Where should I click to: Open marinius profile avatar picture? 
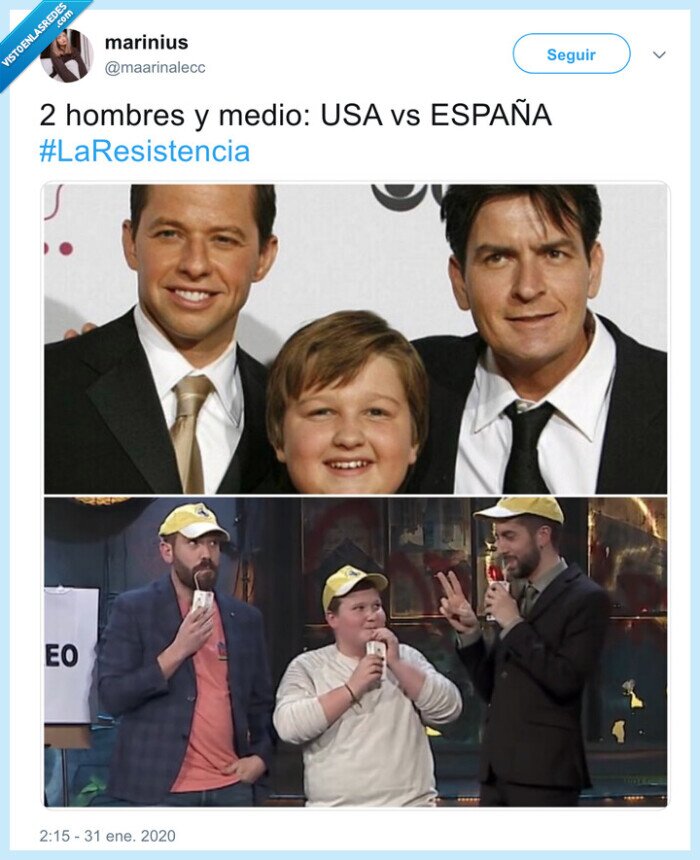coord(67,55)
